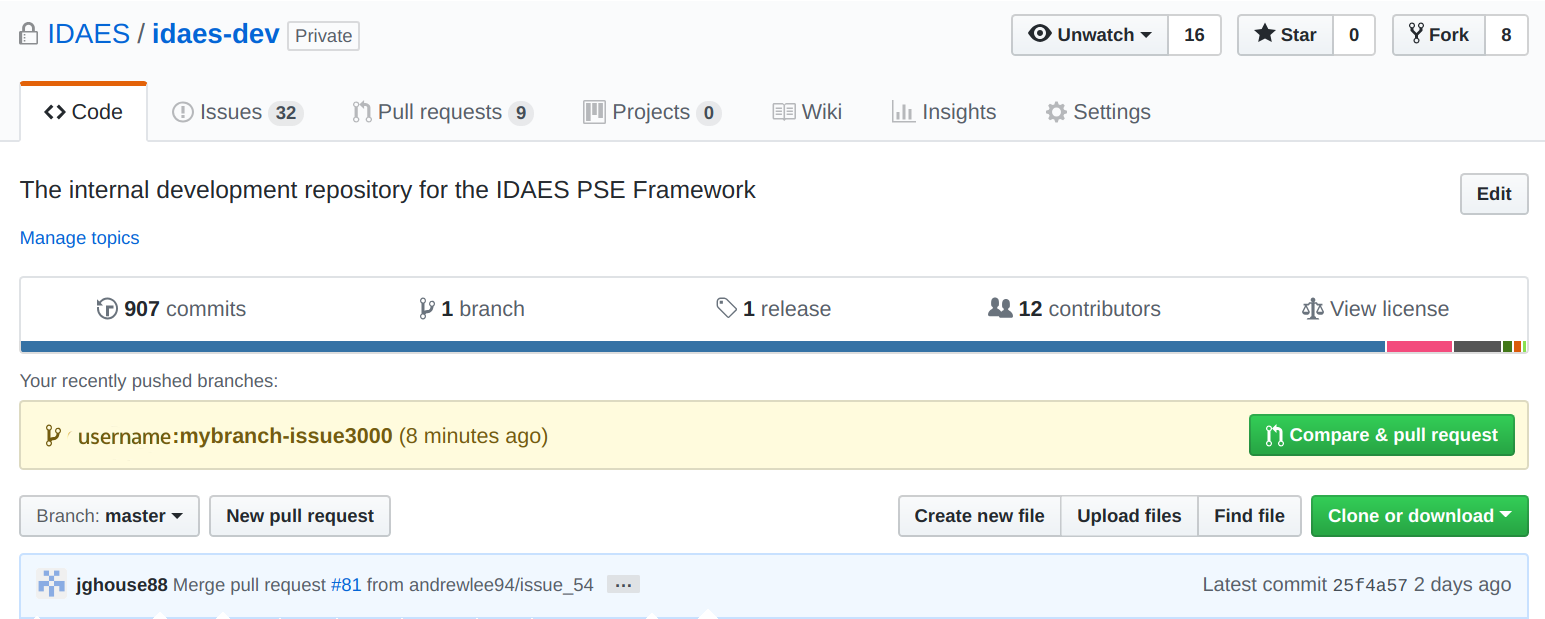Open the Projects tab

point(652,112)
